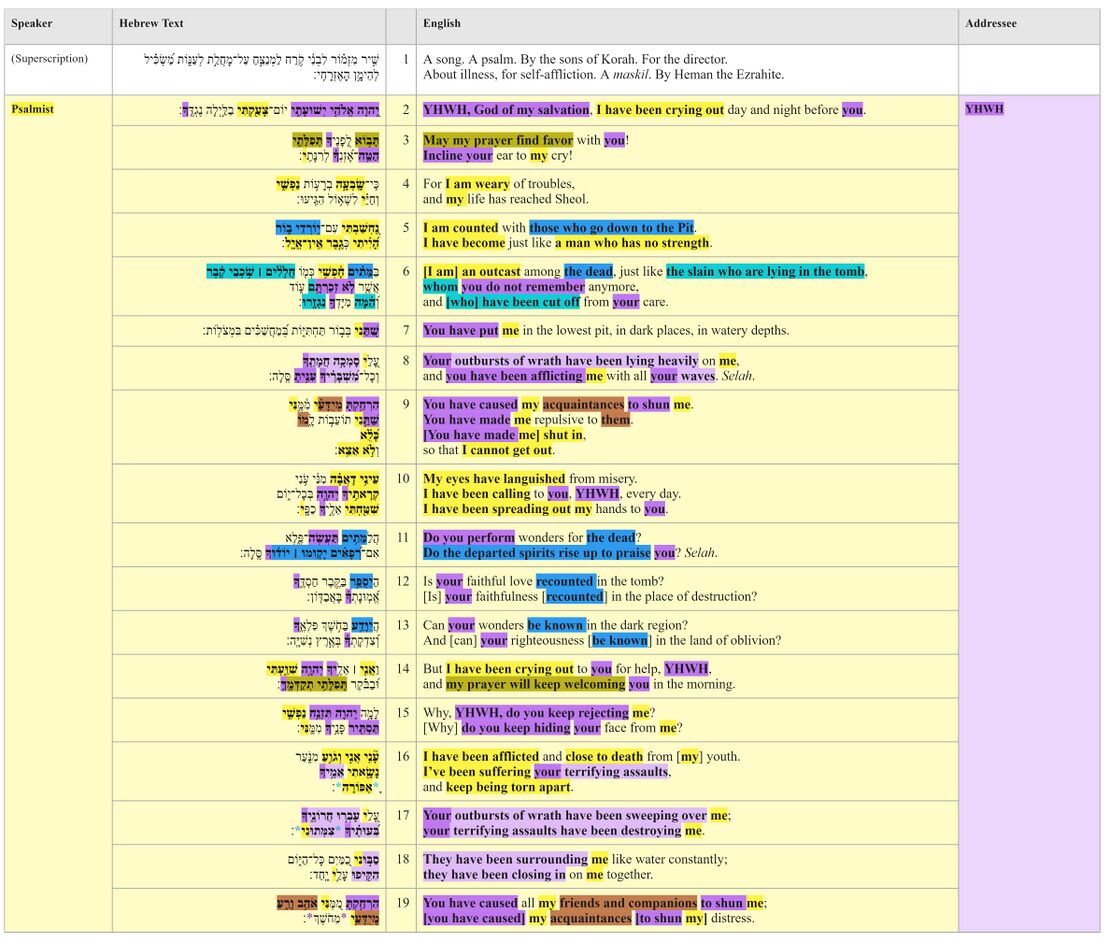Click "[I am] an outcast" in verse 6

(x=471, y=272)
